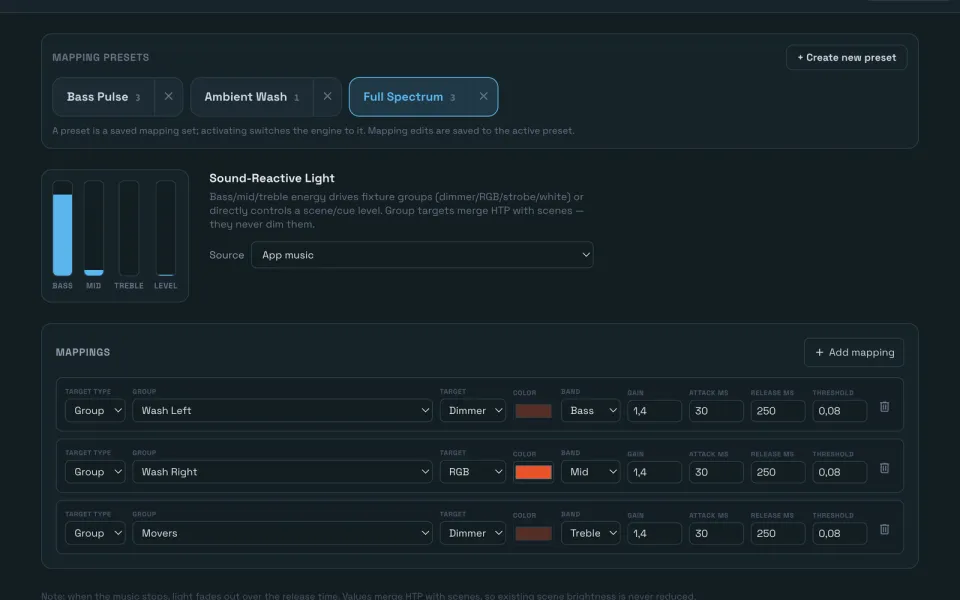Select the Full Spectrum preset

409,97
